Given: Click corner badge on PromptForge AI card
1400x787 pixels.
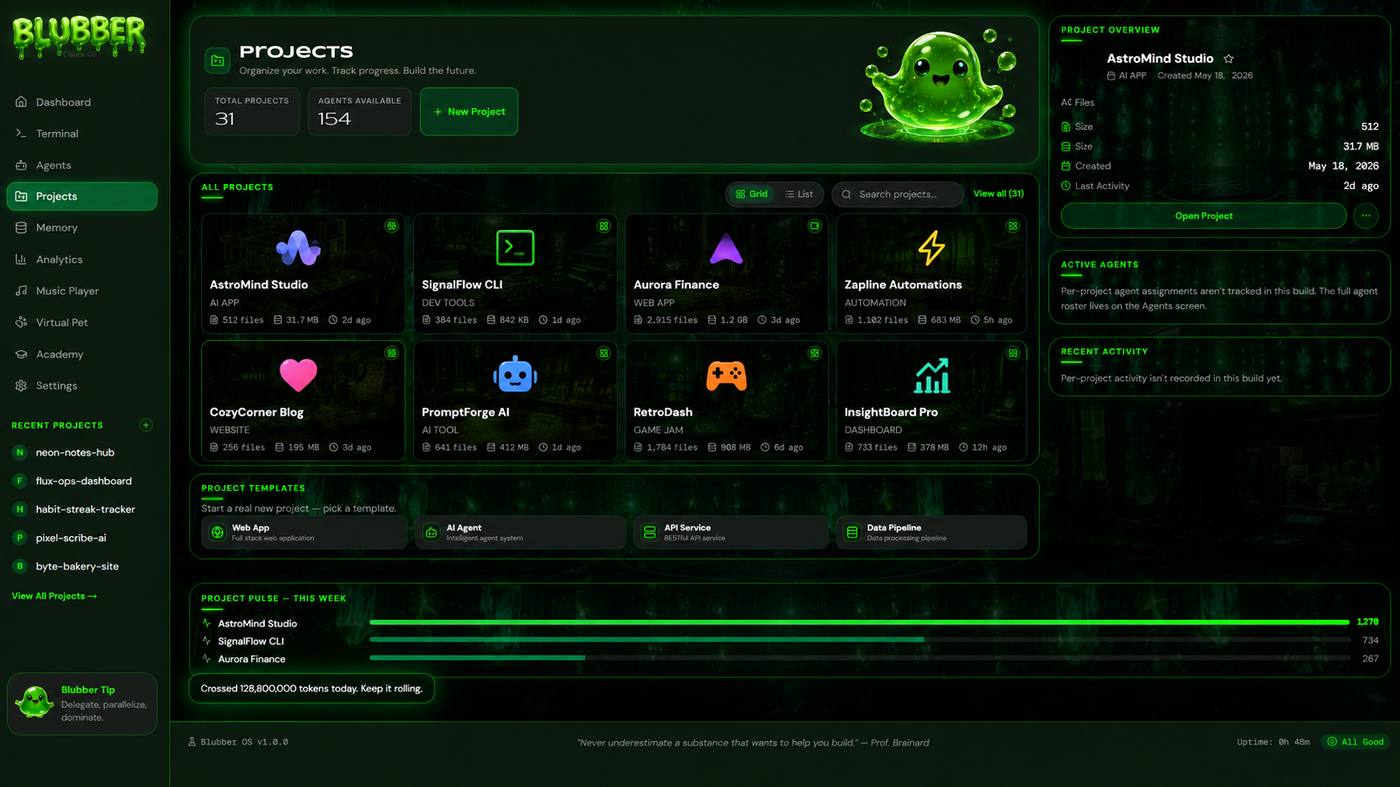Looking at the screenshot, I should click(x=604, y=353).
